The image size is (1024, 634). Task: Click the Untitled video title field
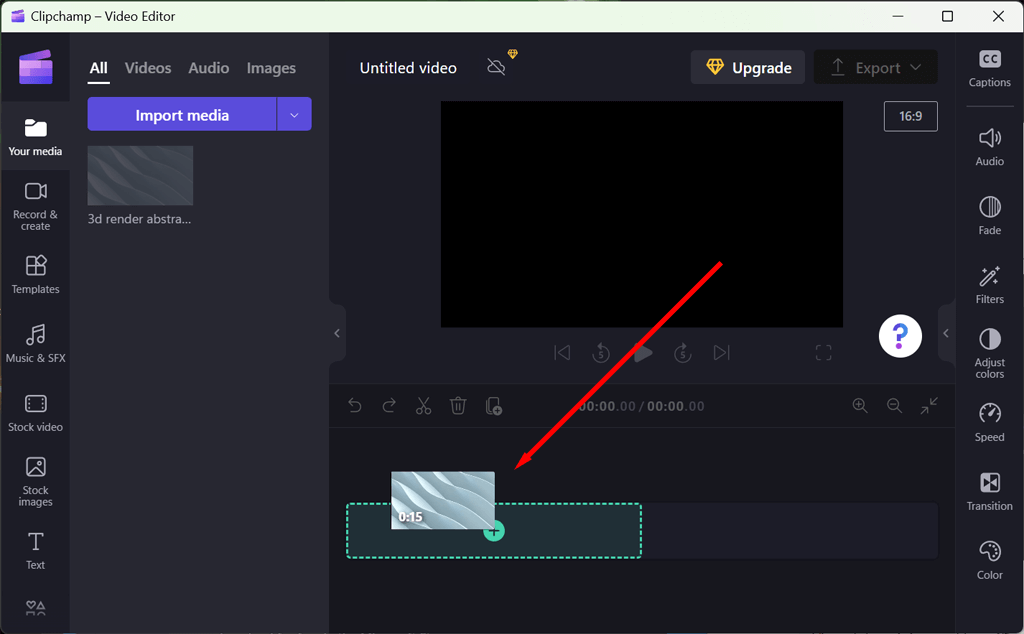point(408,68)
